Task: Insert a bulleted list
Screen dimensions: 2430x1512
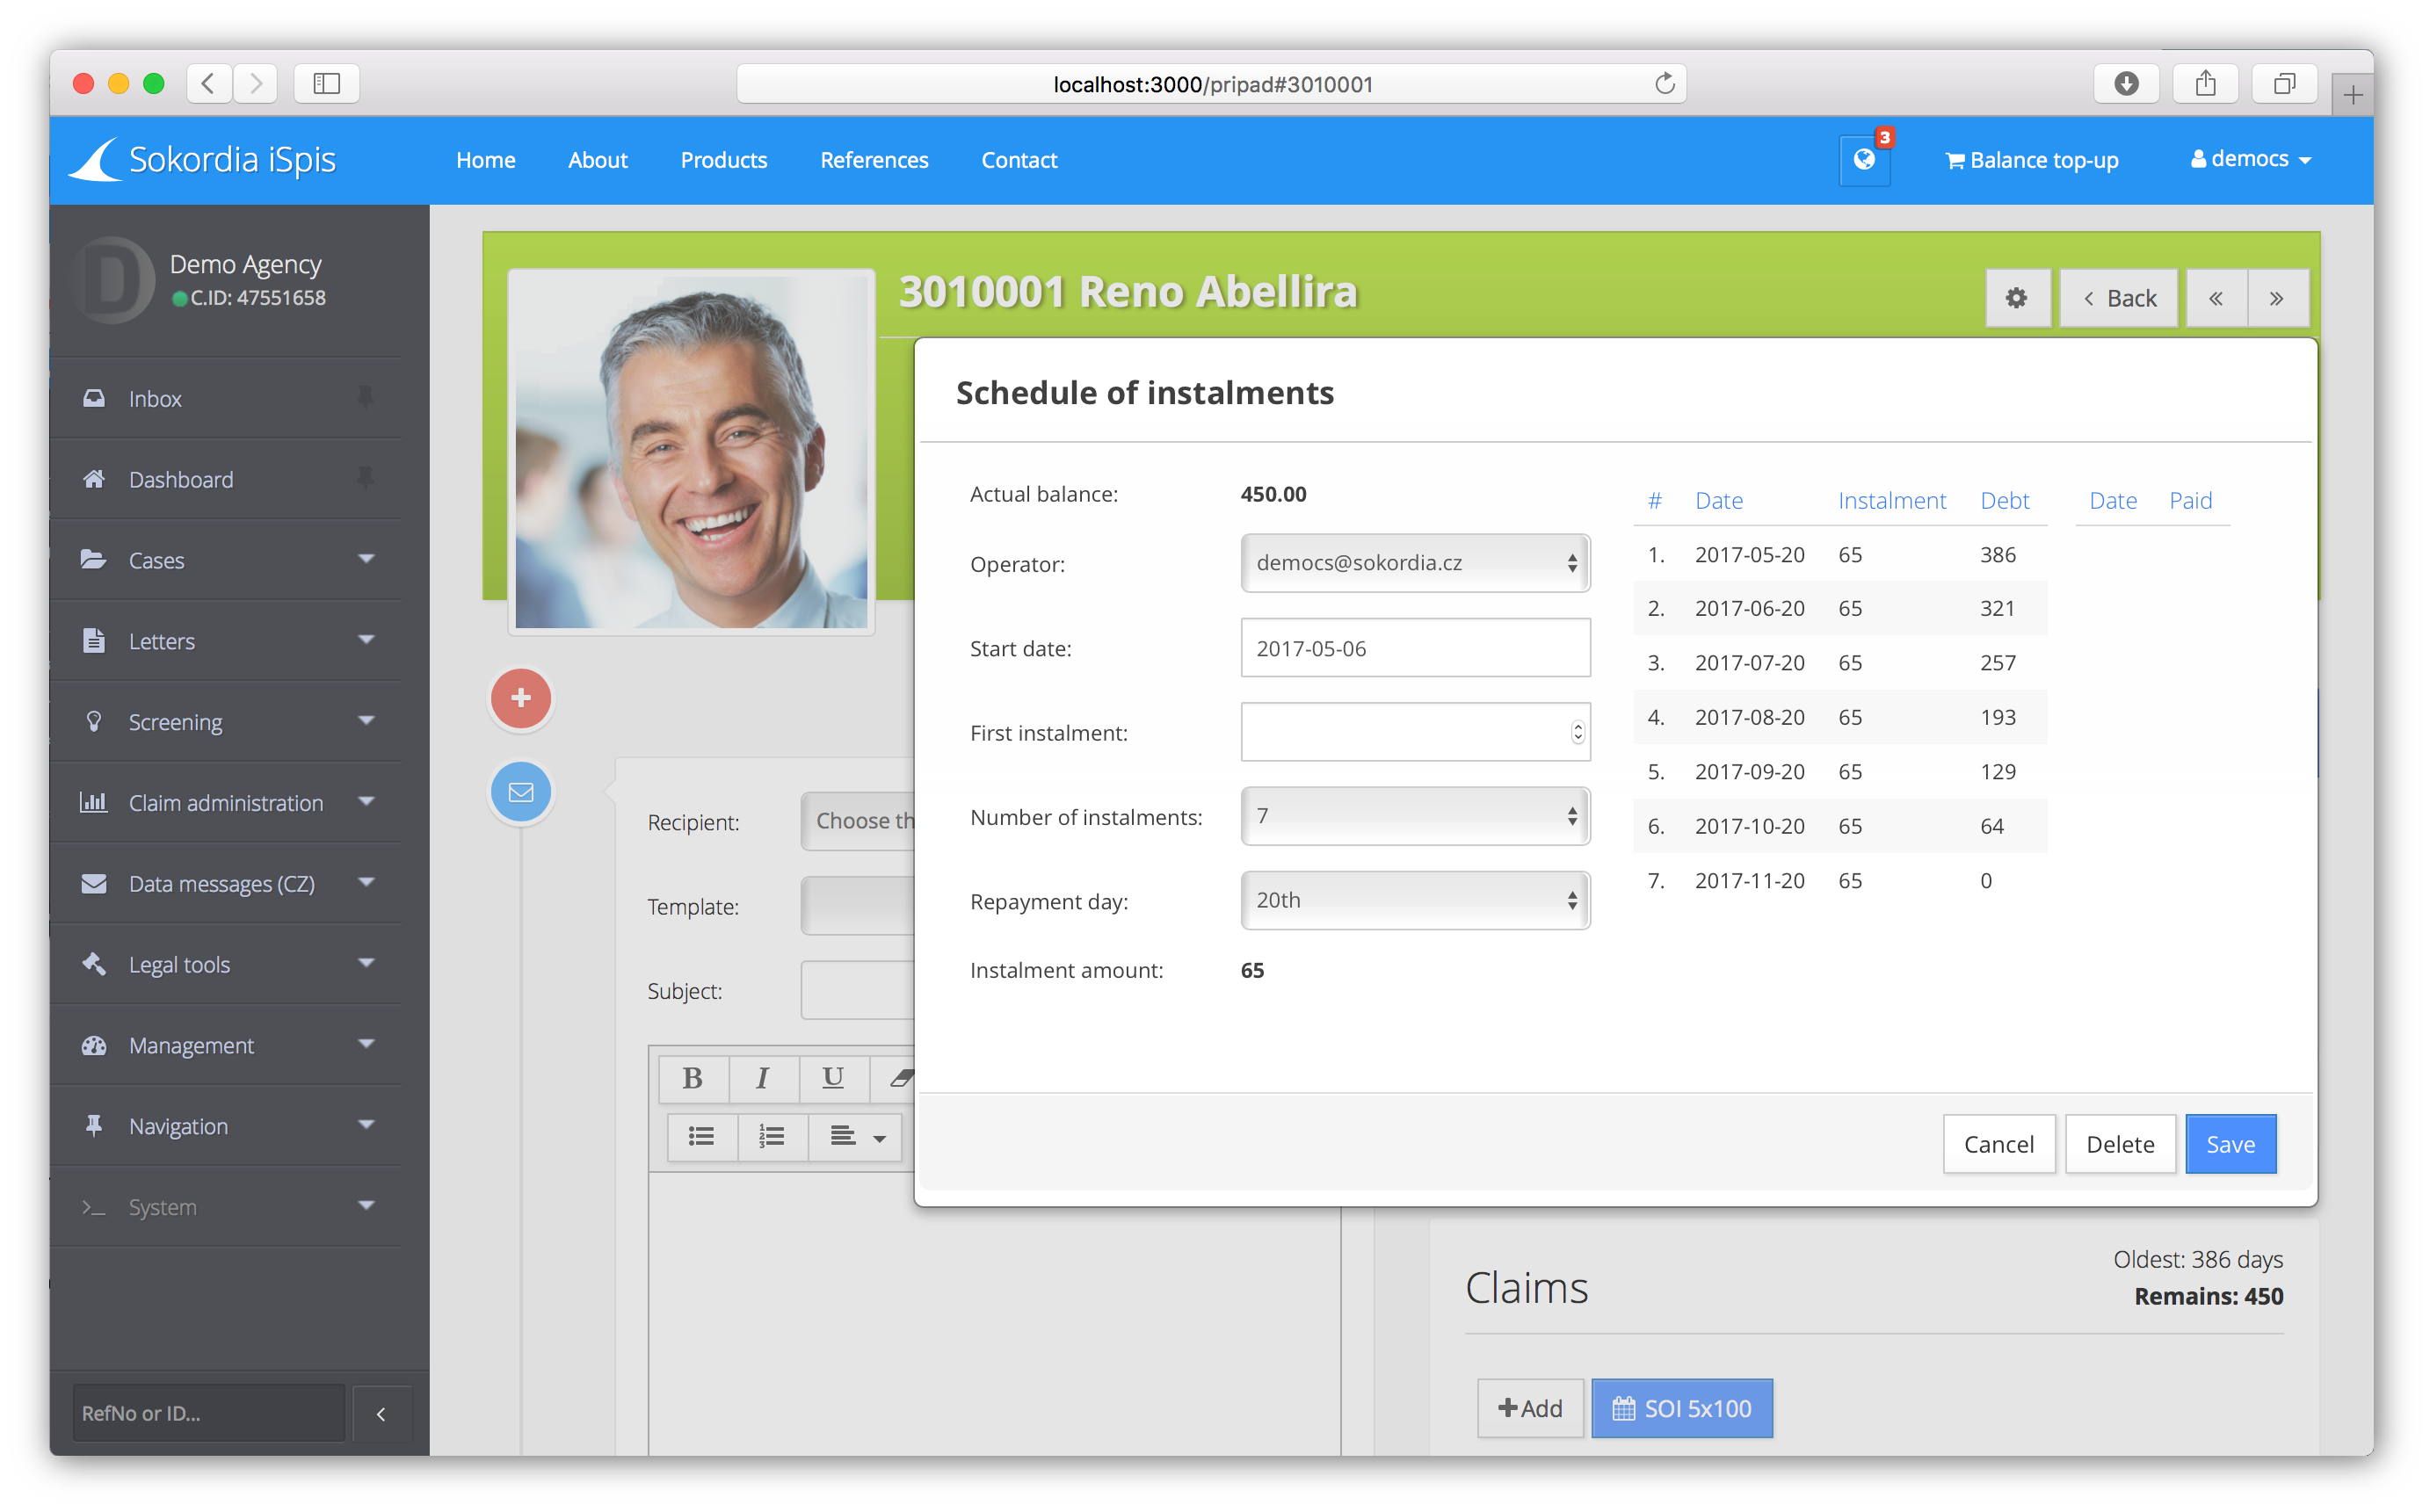Action: click(x=701, y=1137)
